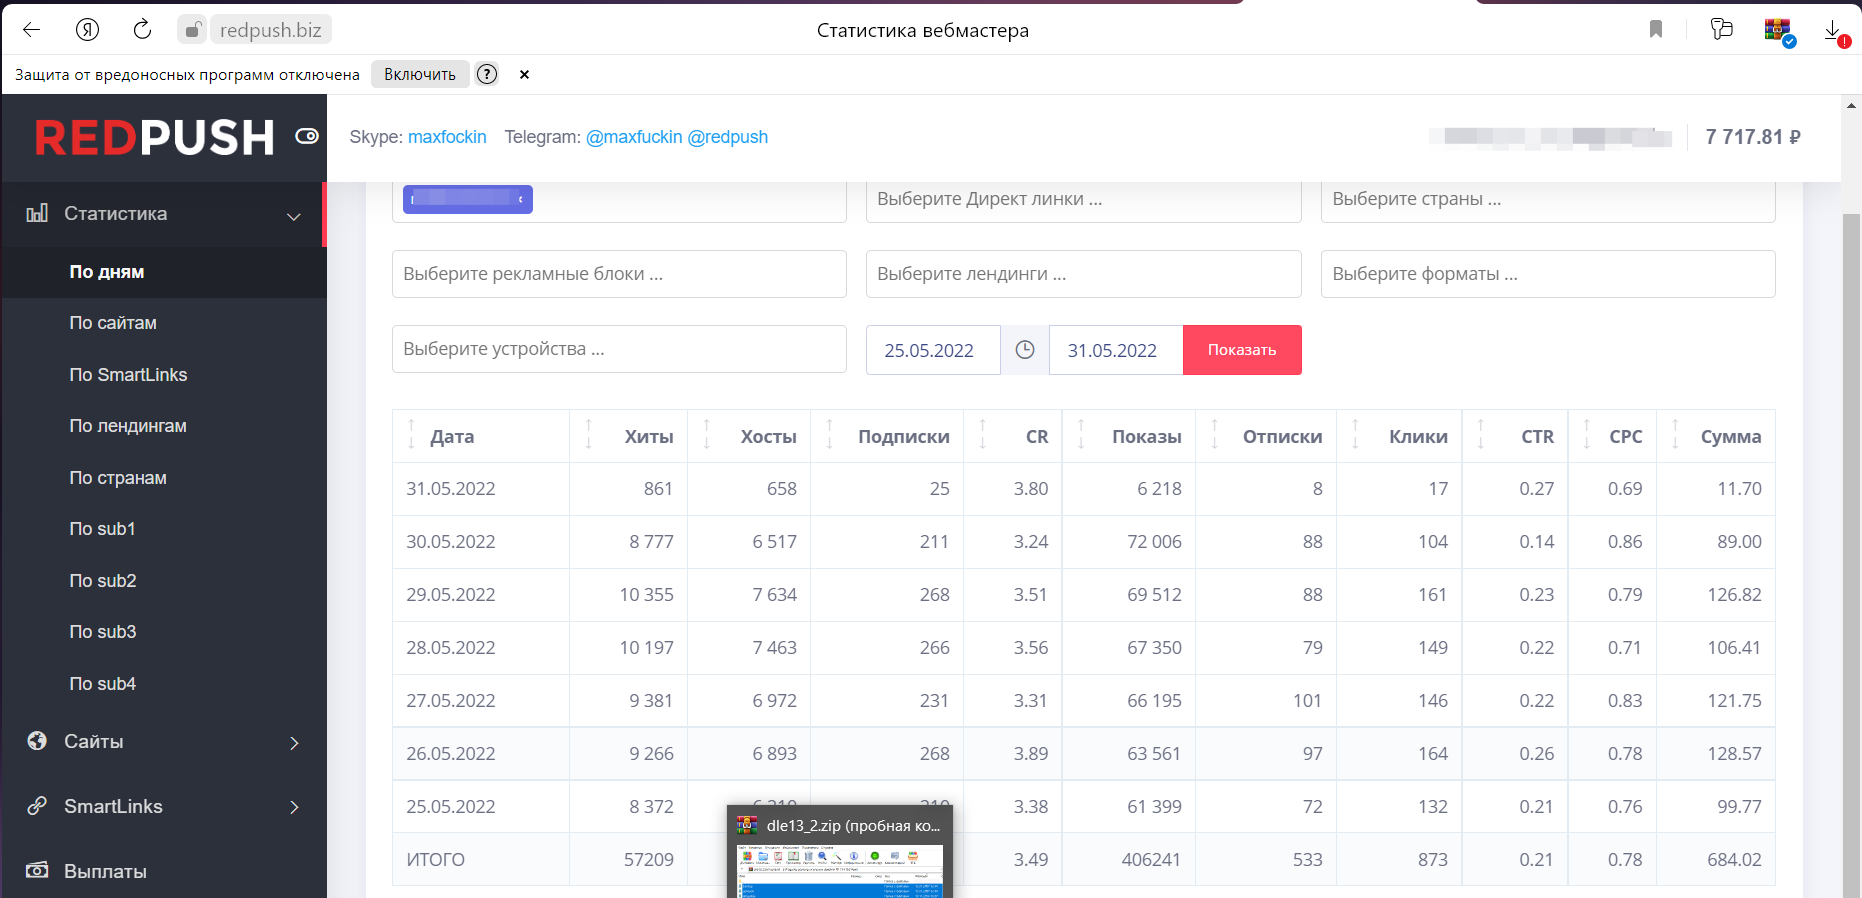Dismiss the malware protection notification bar
Viewport: 1862px width, 898px height.
click(x=524, y=74)
